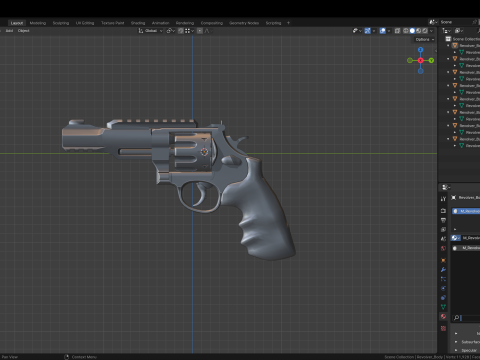
Task: Collapse the first Revolver object in outliner
Action: pyautogui.click(x=448, y=46)
